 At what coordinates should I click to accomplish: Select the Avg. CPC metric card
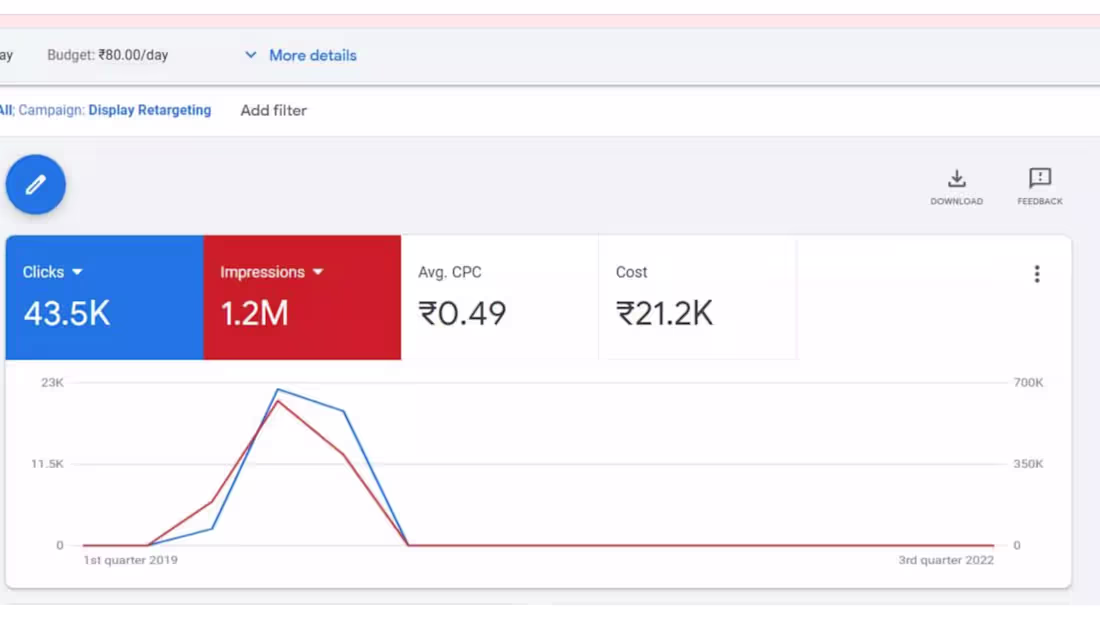497,297
